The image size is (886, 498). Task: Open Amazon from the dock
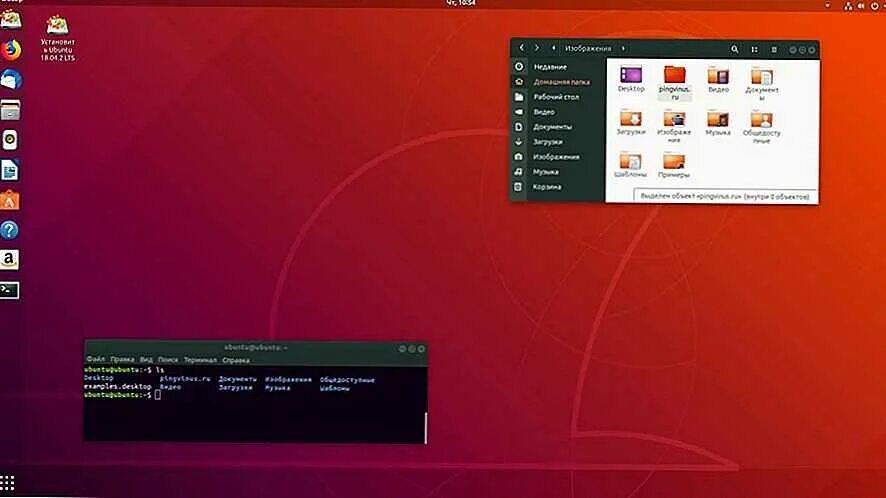(10, 260)
